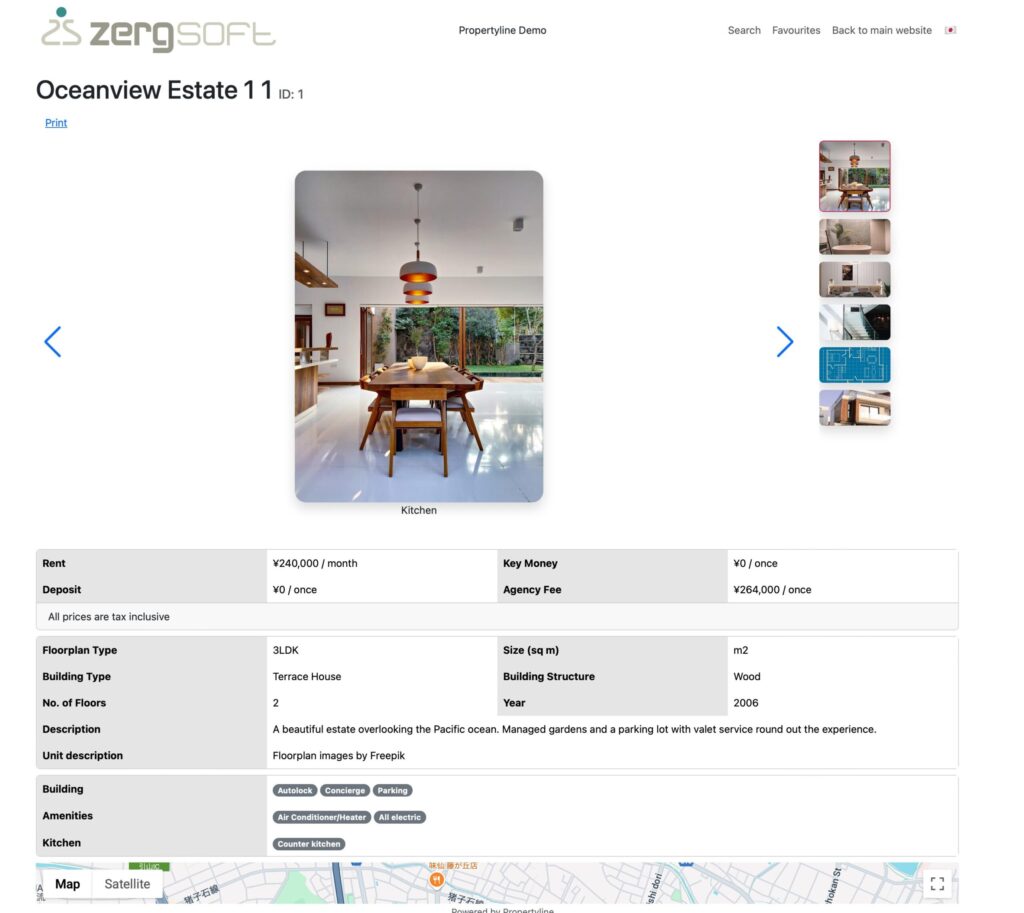Image resolution: width=1024 pixels, height=913 pixels.
Task: Click the Size (sq m) label
Action: coord(530,650)
